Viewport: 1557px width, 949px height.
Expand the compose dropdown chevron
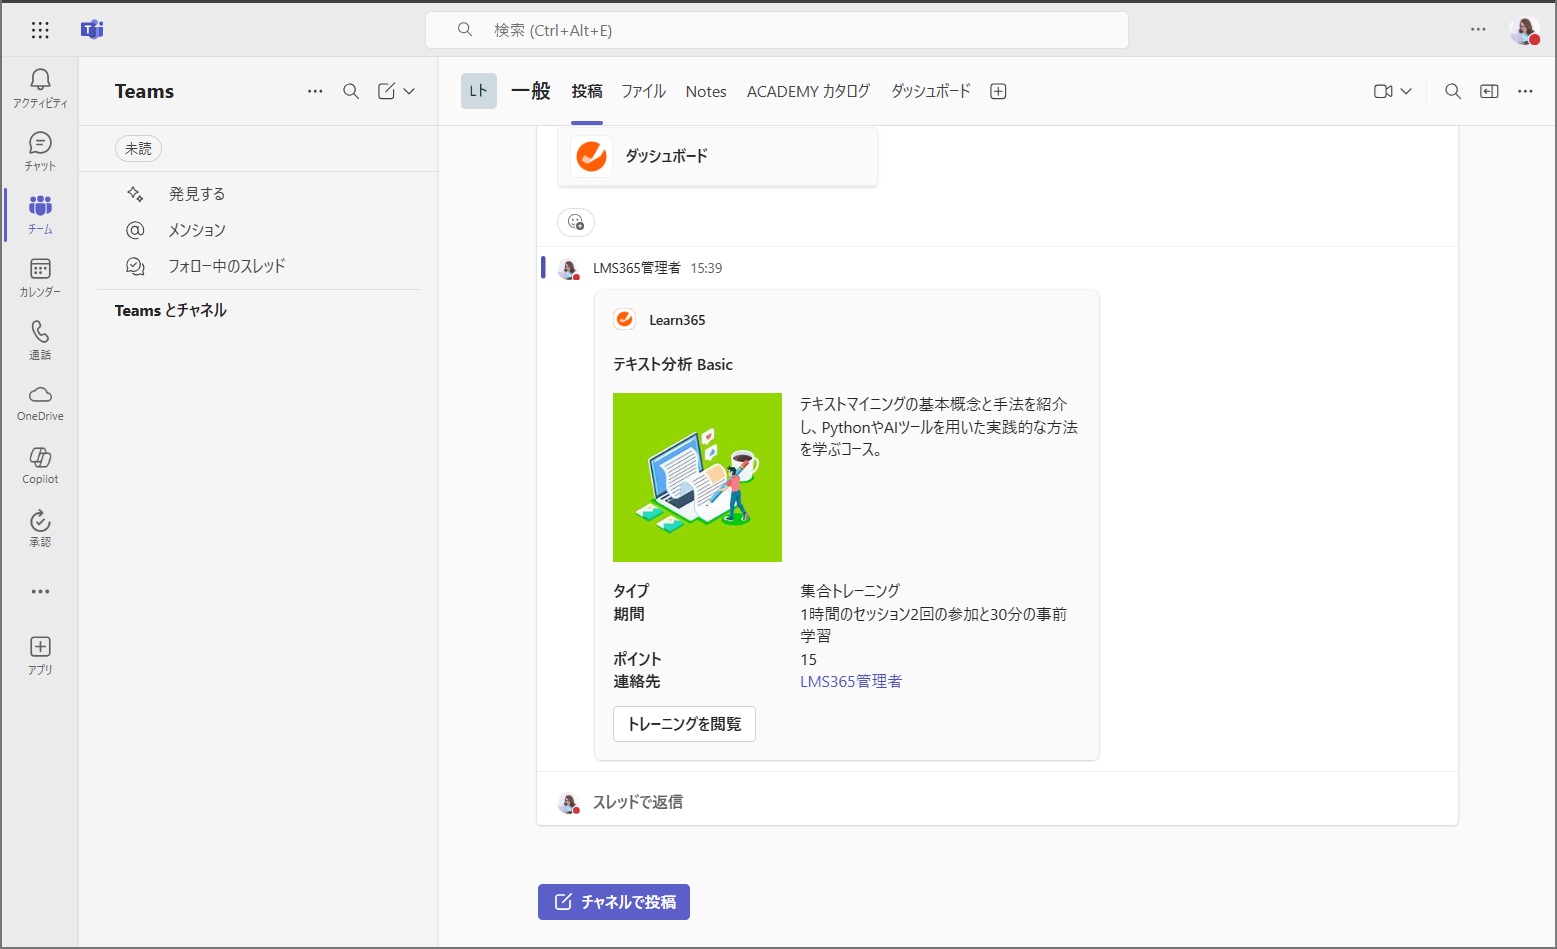coord(409,91)
